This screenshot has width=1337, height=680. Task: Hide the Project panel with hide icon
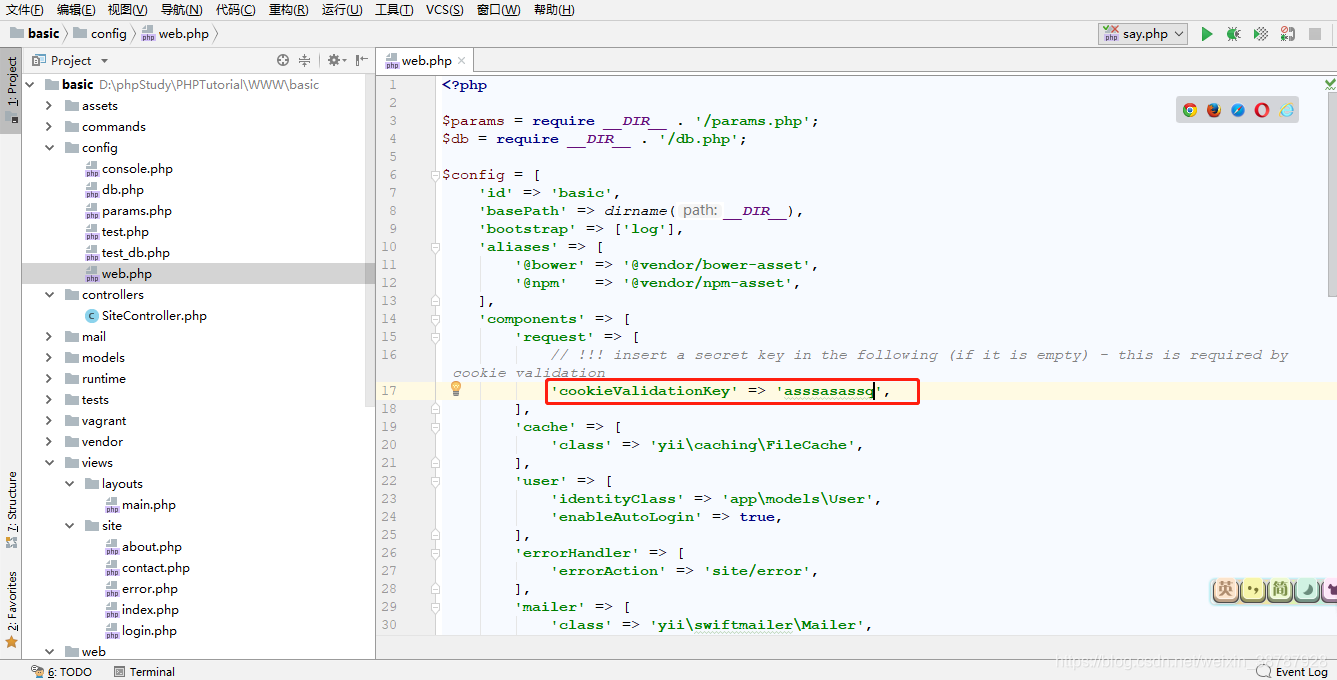click(x=361, y=60)
